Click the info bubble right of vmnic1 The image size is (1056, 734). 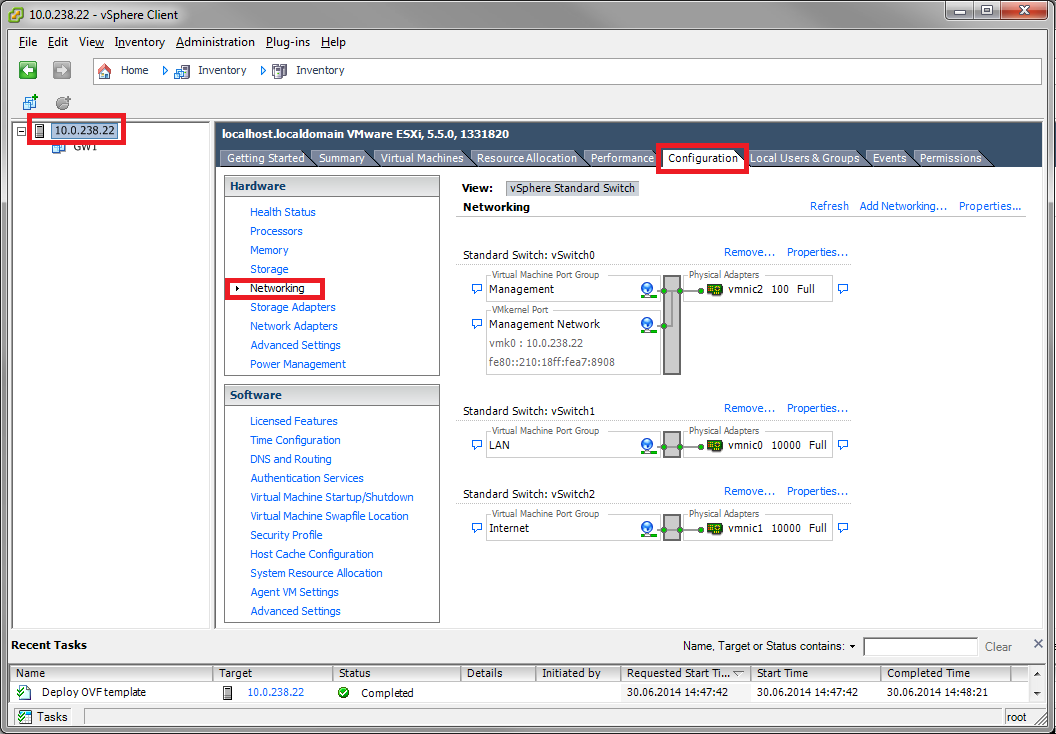pos(843,528)
